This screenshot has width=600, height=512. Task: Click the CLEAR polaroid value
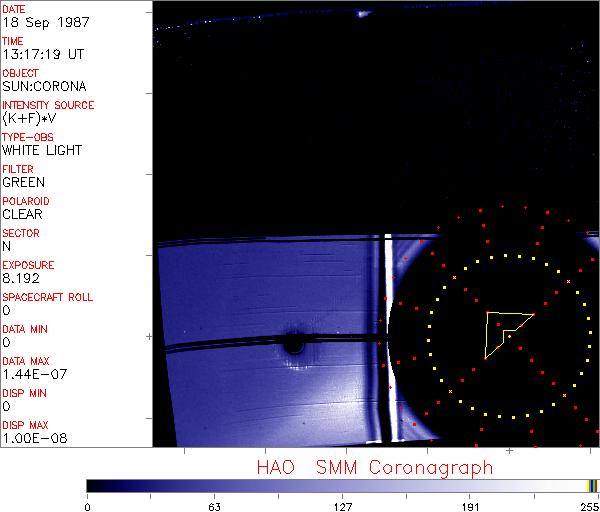click(x=22, y=214)
